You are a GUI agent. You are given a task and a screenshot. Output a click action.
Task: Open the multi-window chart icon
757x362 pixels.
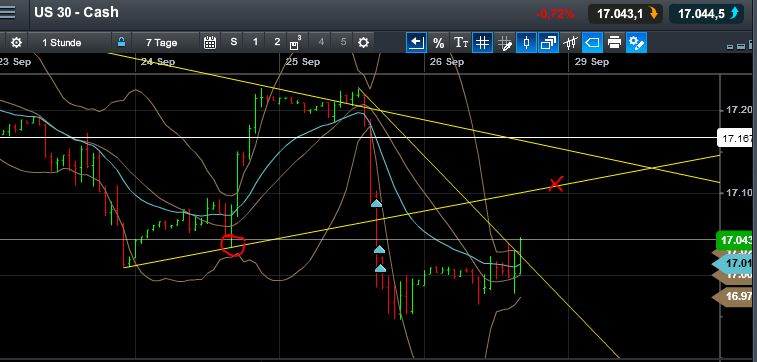click(548, 43)
